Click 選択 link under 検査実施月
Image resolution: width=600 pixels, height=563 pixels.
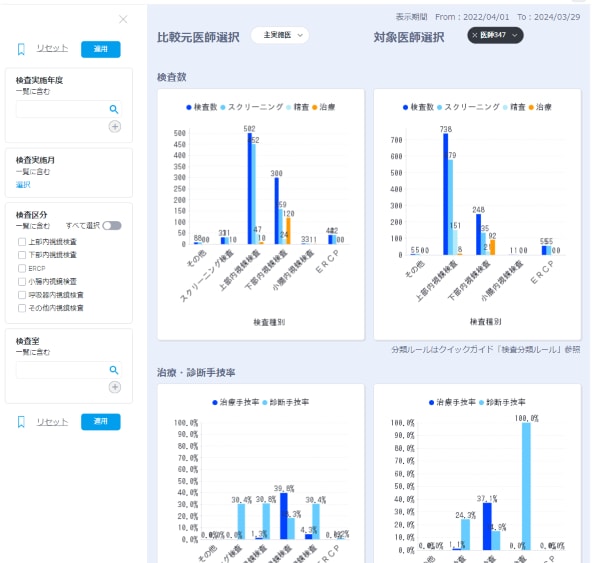[x=23, y=185]
